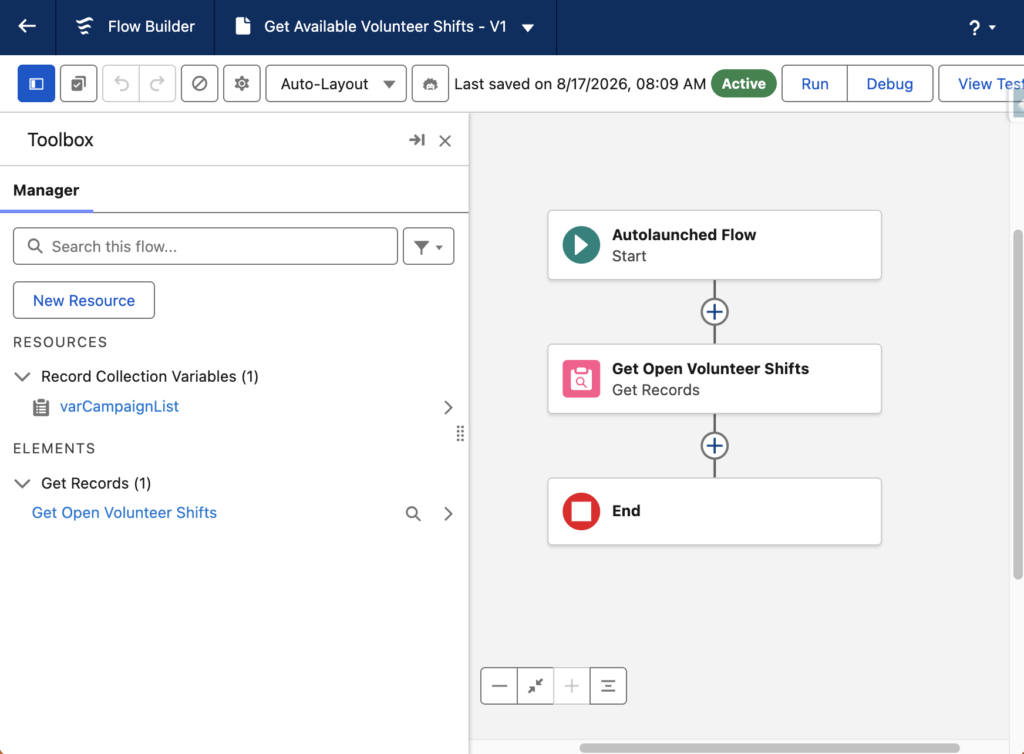Click the varCampaignList collection icon
The image size is (1024, 754).
click(x=41, y=407)
